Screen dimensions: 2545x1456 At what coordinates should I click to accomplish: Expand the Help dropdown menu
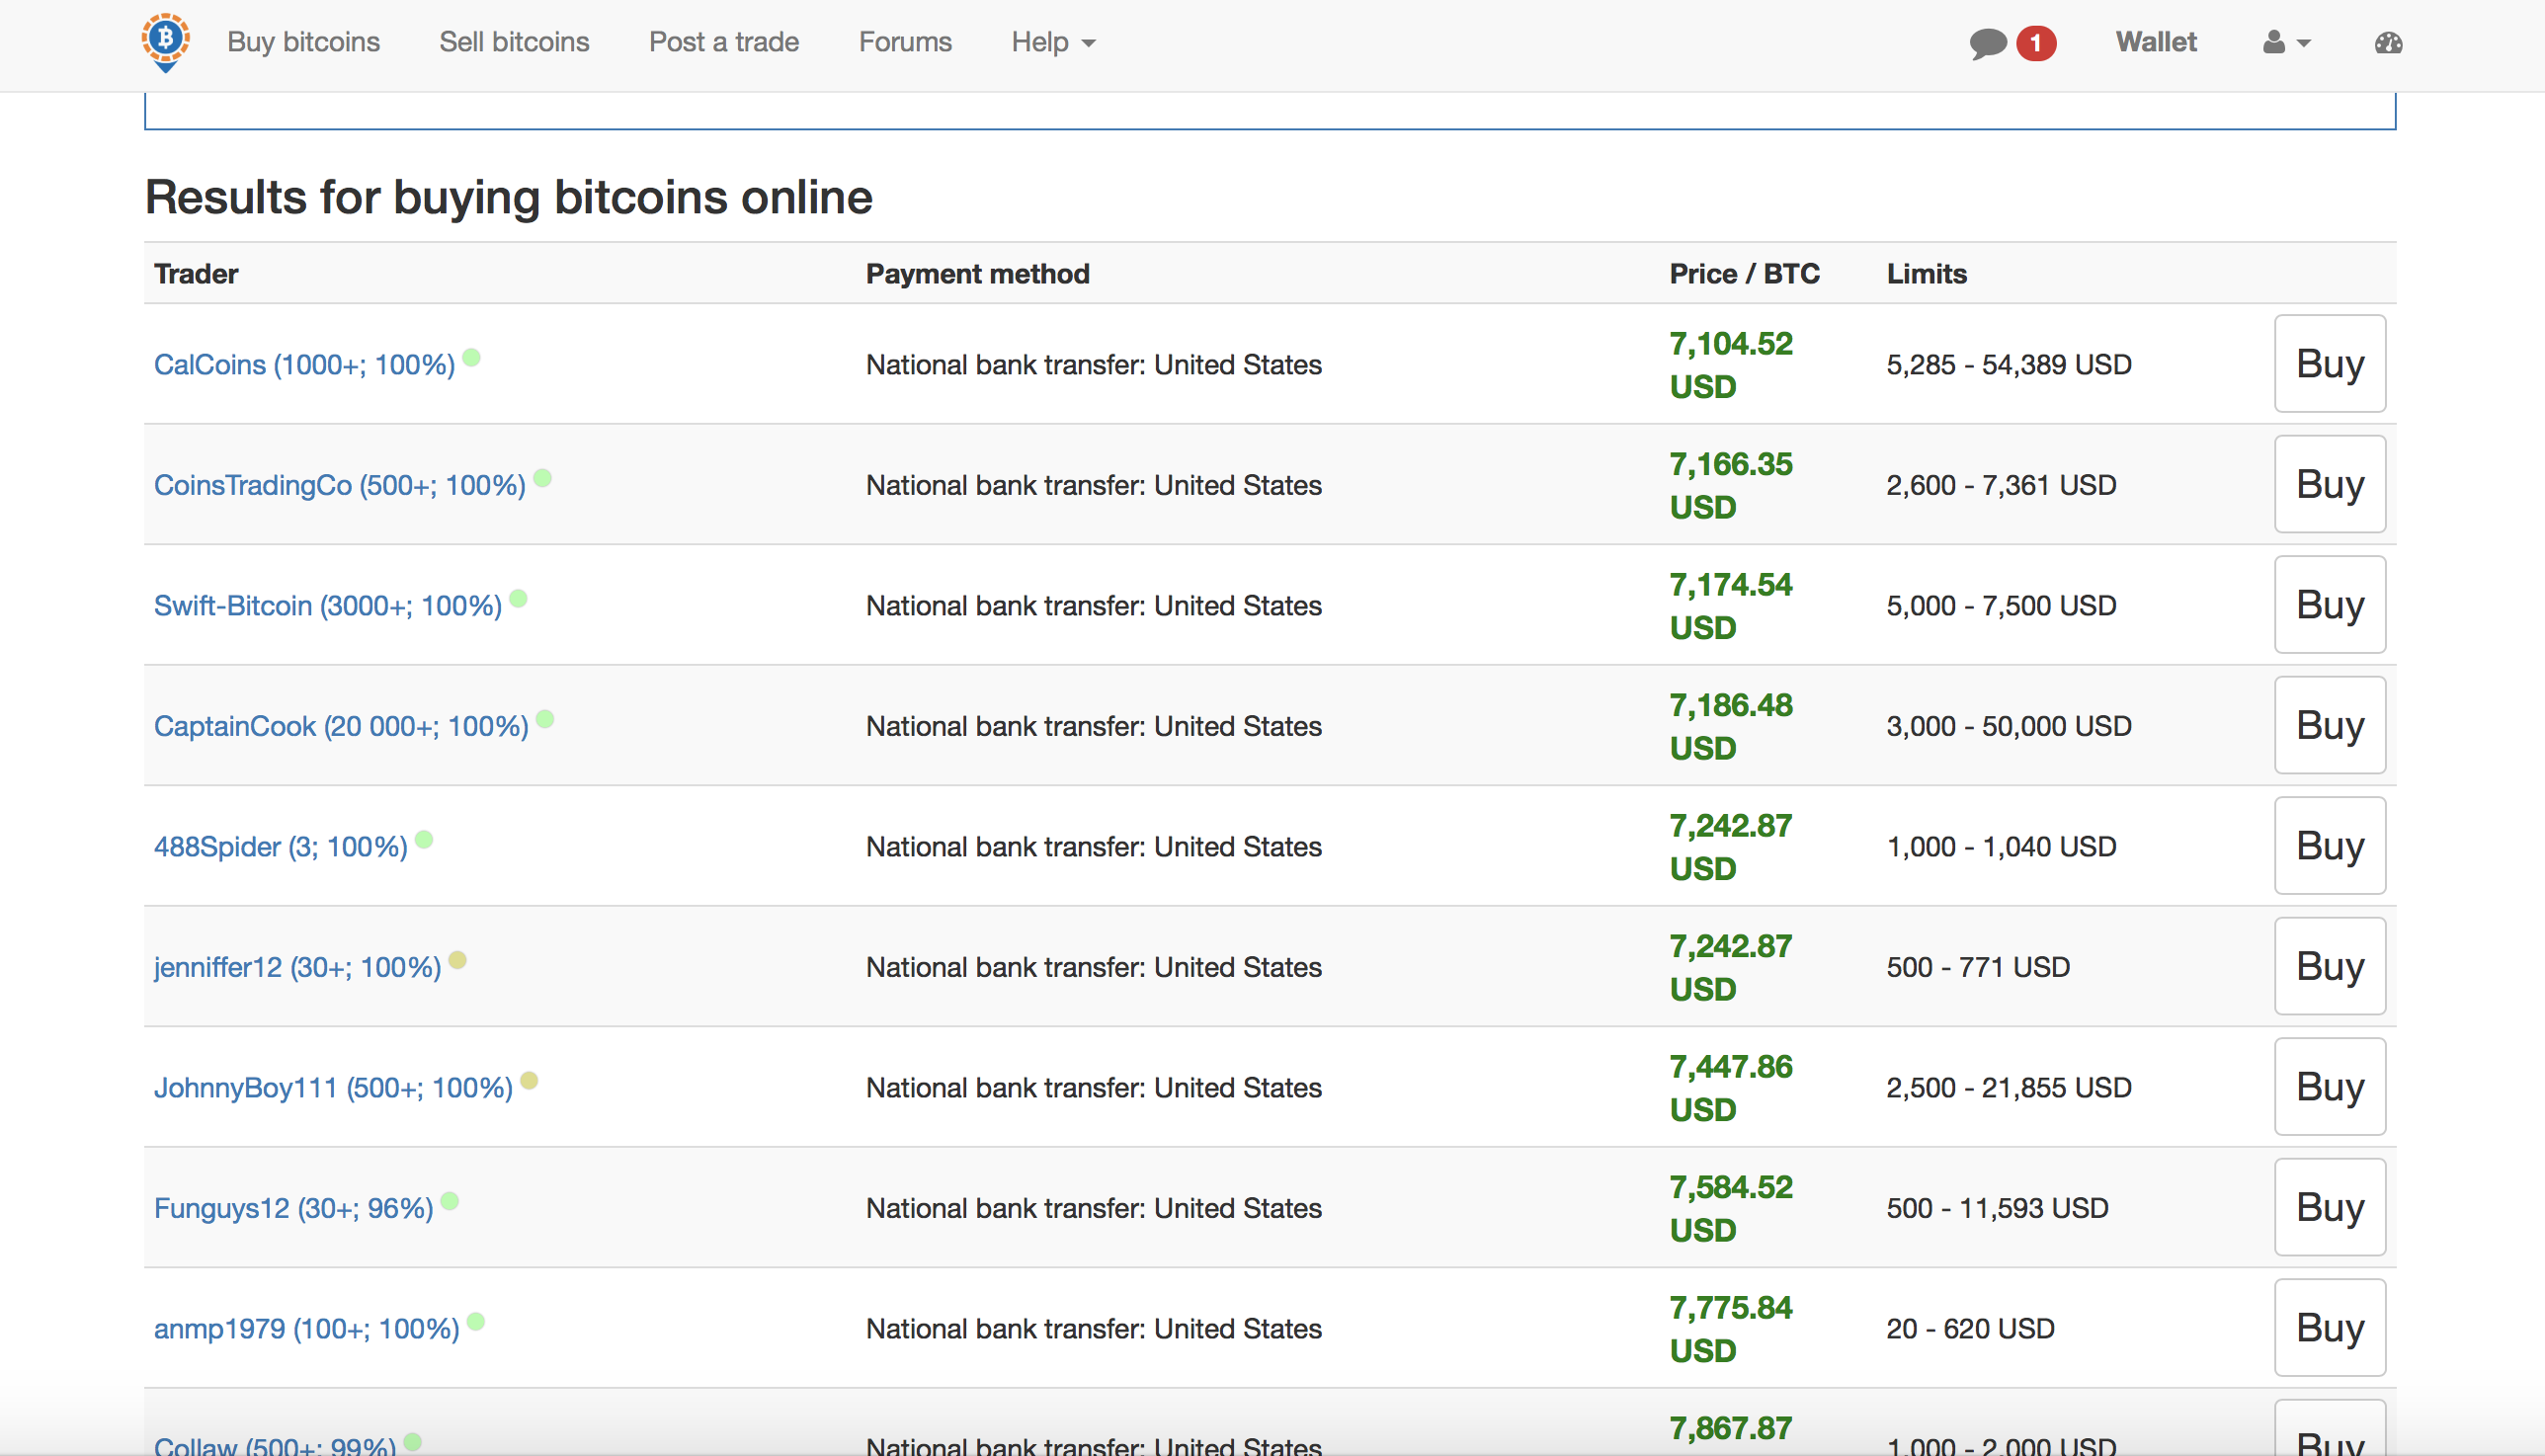[1053, 42]
